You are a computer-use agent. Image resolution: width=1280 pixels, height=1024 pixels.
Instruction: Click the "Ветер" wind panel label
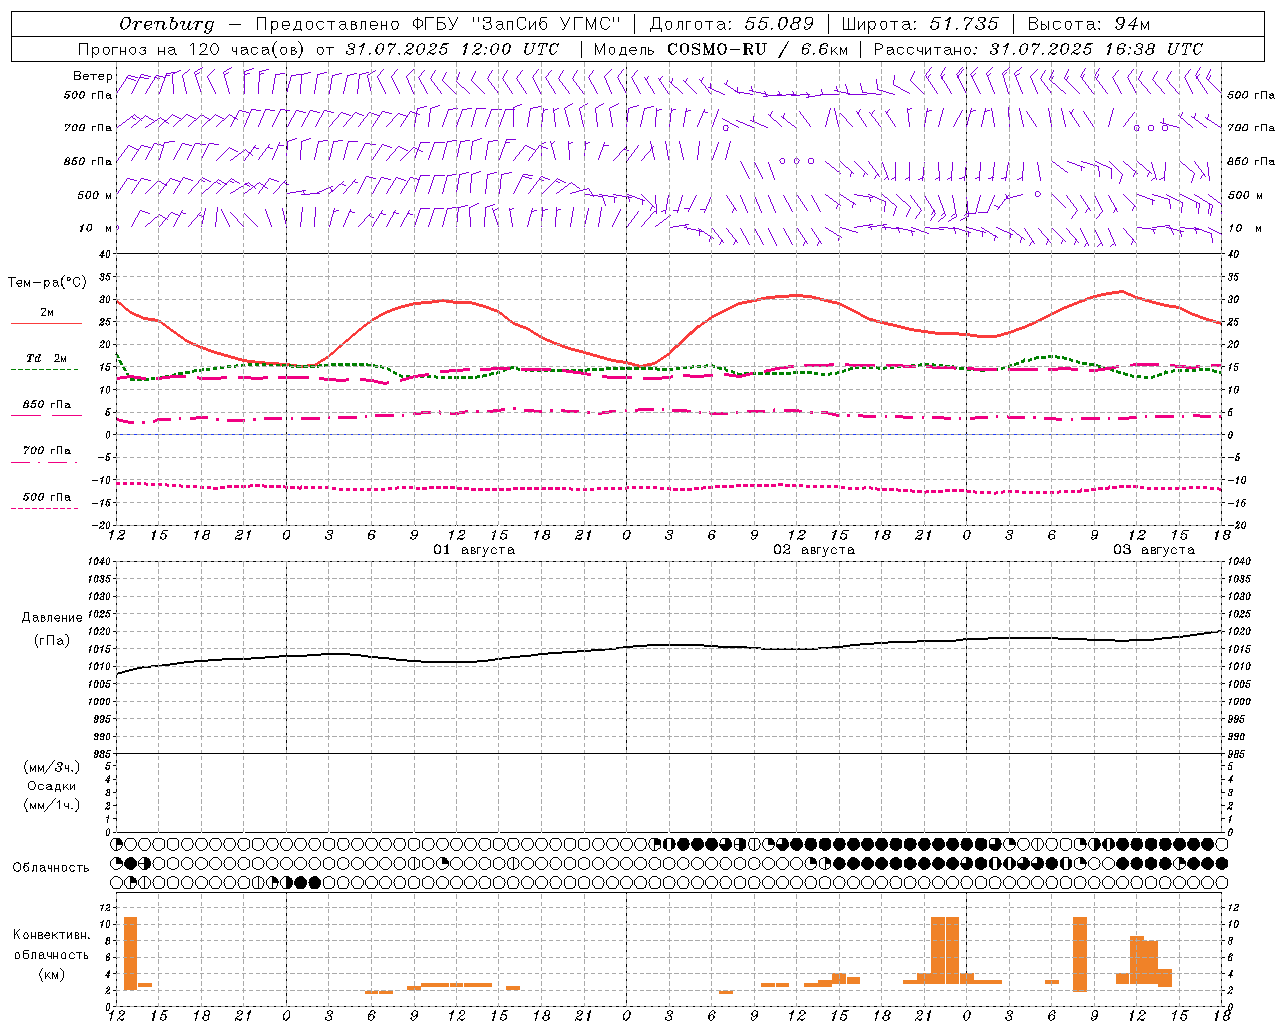93,76
